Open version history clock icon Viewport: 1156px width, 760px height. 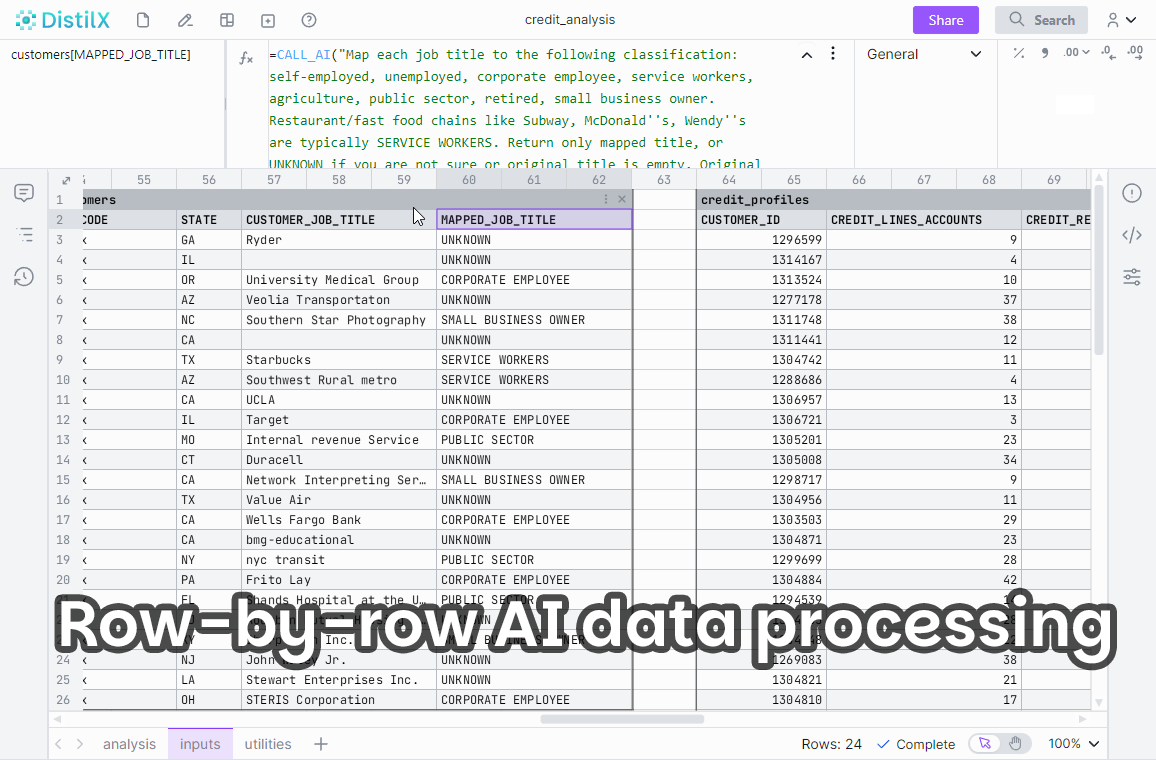[24, 277]
